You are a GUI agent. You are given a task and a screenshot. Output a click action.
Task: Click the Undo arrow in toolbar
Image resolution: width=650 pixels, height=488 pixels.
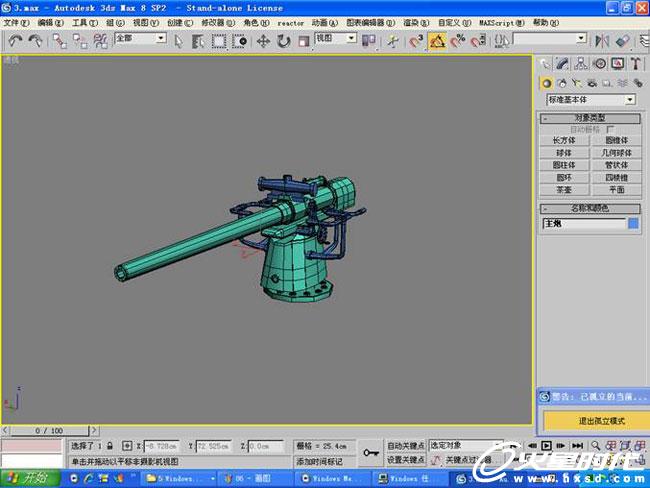click(15, 41)
